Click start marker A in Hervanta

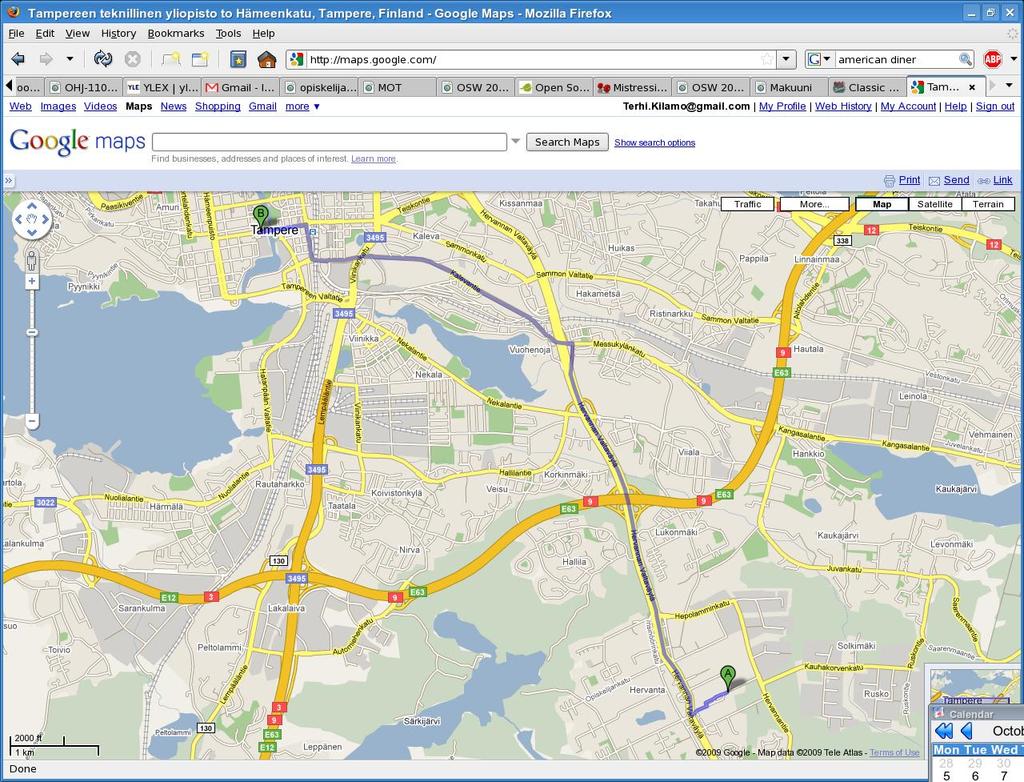[x=727, y=677]
